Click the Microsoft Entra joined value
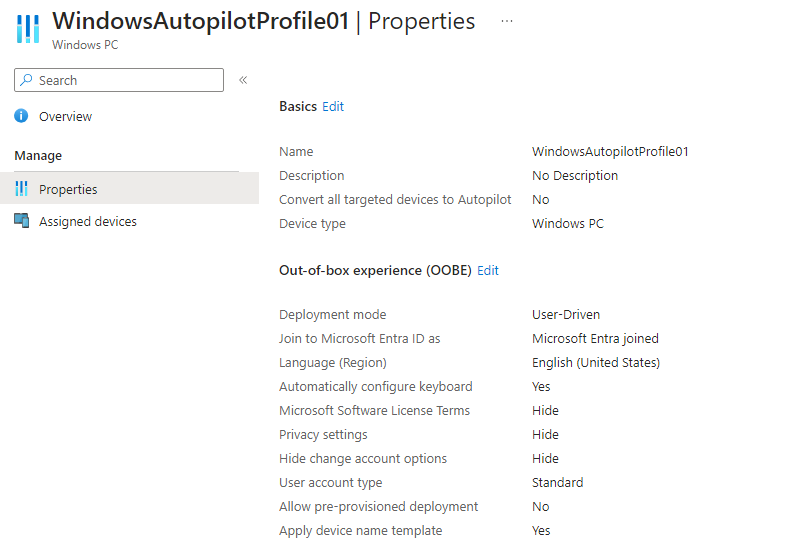This screenshot has width=796, height=538. point(595,339)
